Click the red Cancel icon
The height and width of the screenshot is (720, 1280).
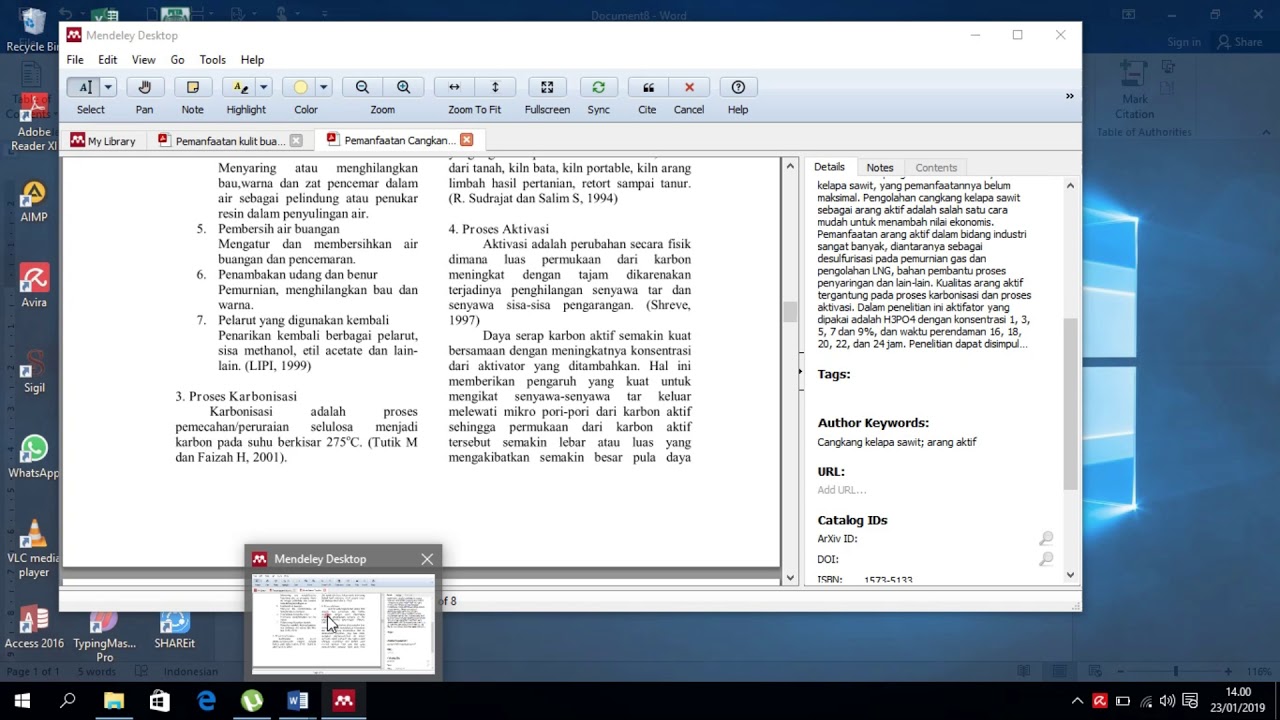(x=689, y=87)
